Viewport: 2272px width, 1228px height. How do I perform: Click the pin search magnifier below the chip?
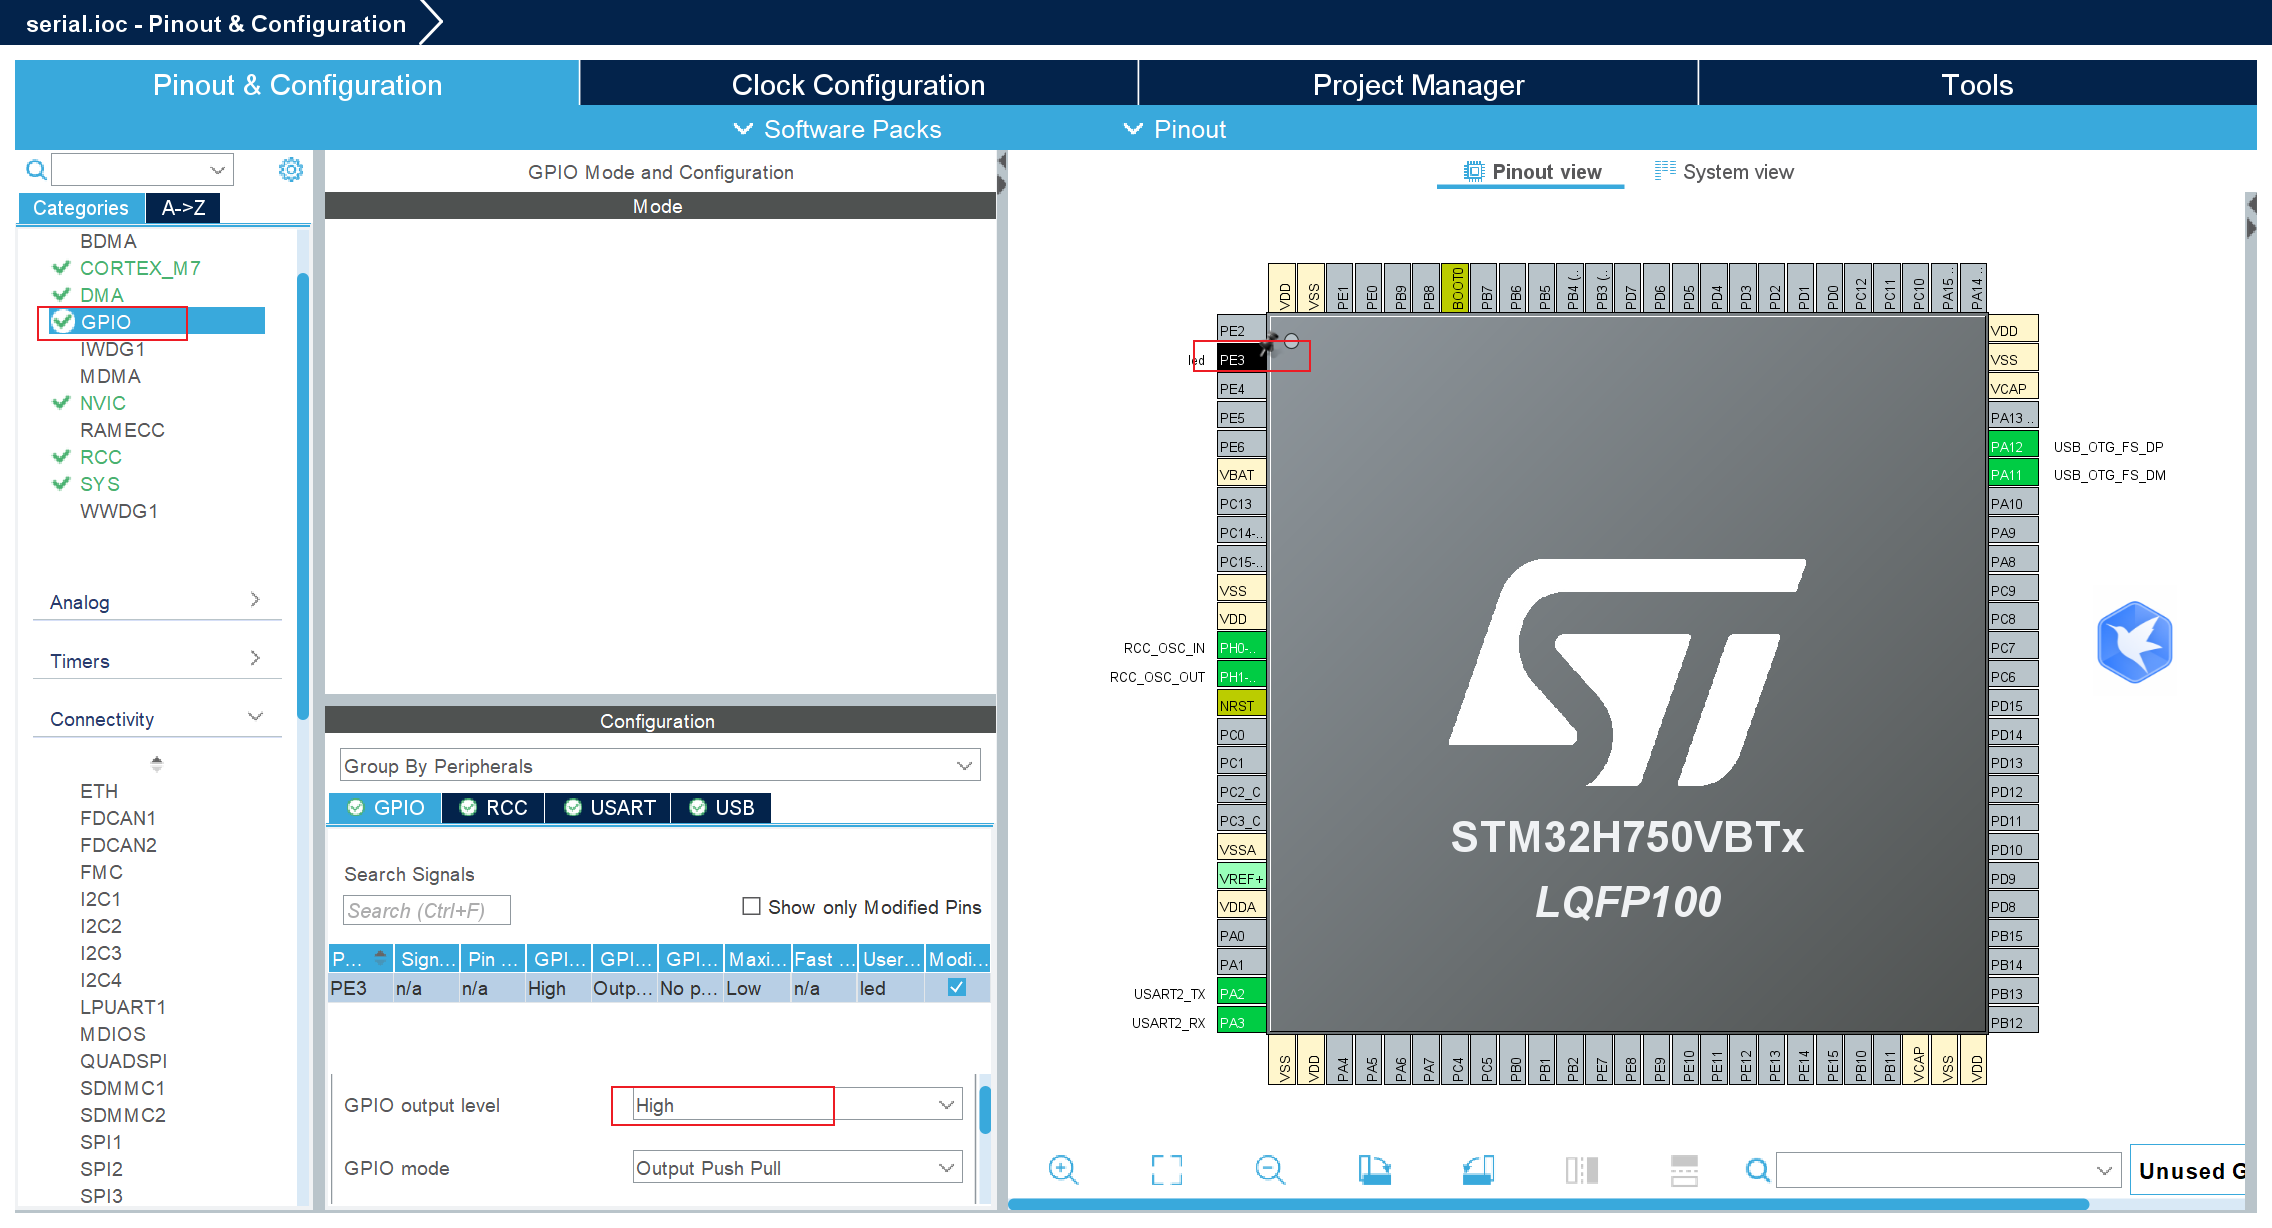tap(1757, 1170)
